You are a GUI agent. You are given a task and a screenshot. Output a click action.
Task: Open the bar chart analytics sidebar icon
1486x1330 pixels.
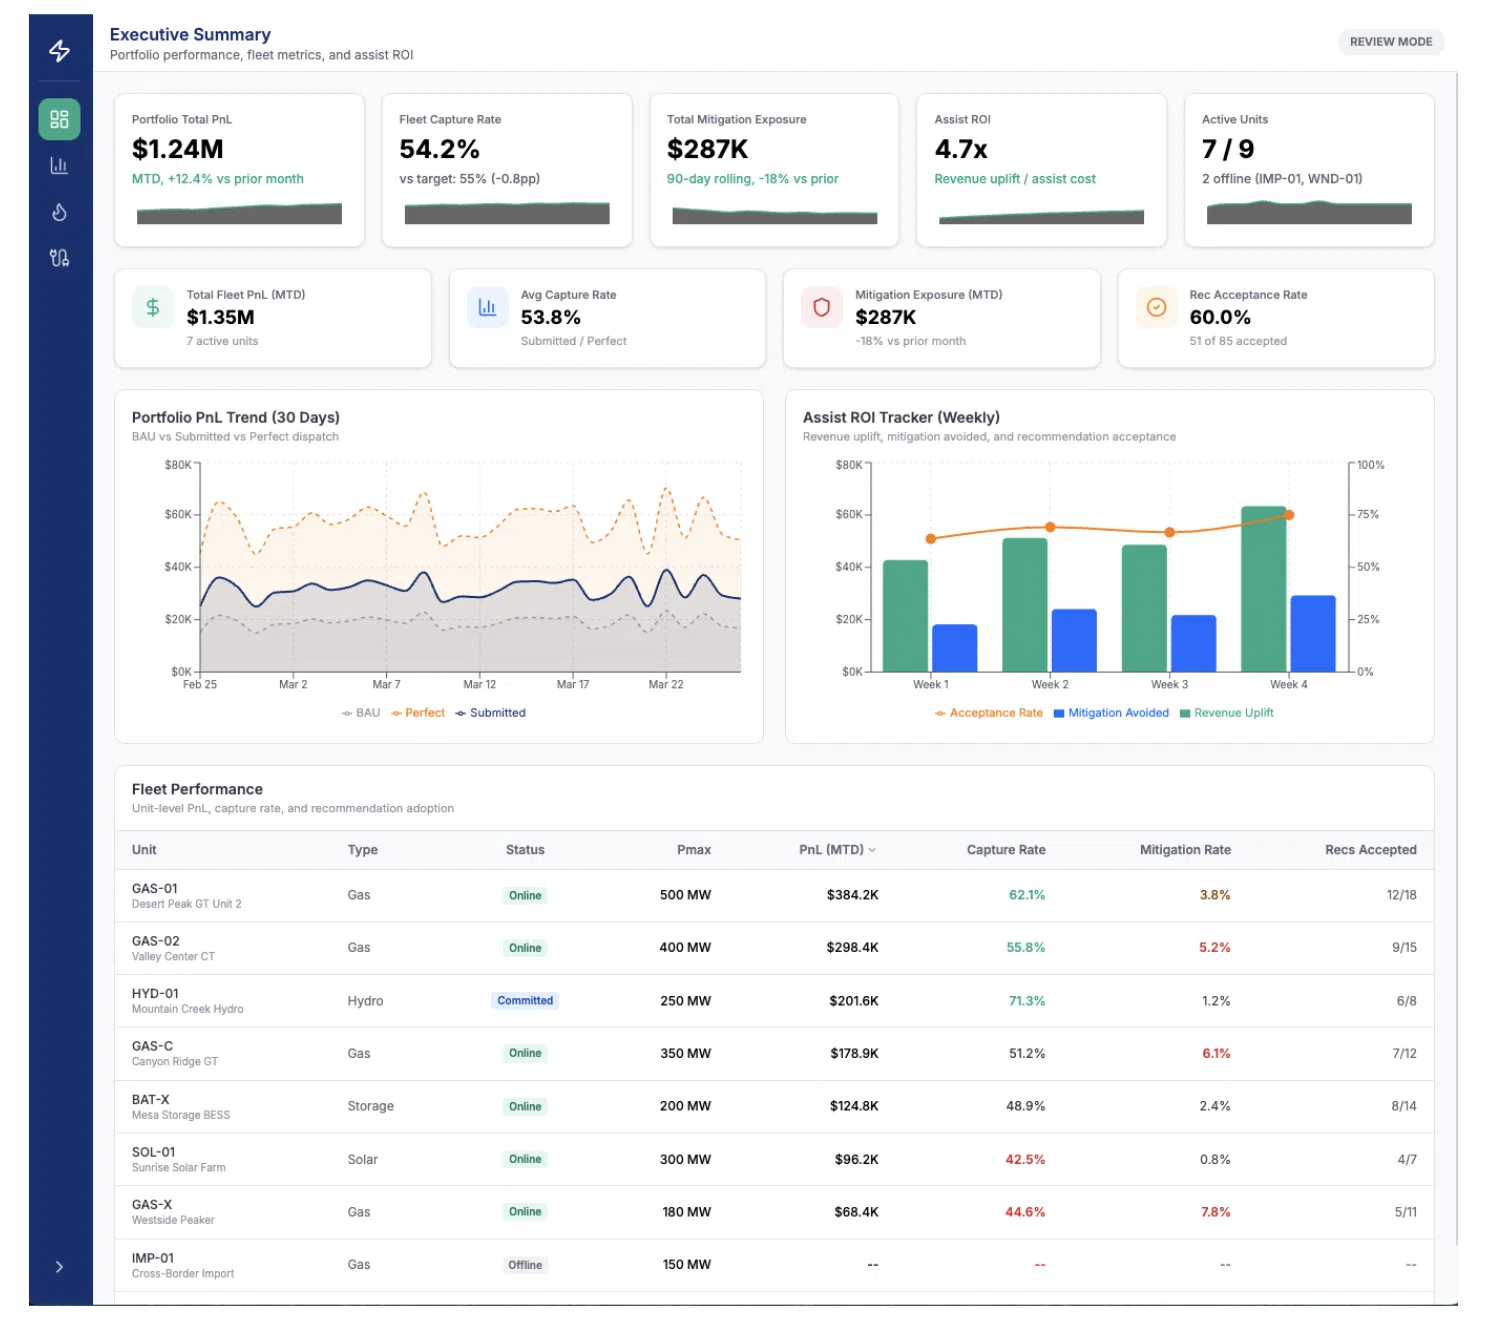[x=59, y=165]
